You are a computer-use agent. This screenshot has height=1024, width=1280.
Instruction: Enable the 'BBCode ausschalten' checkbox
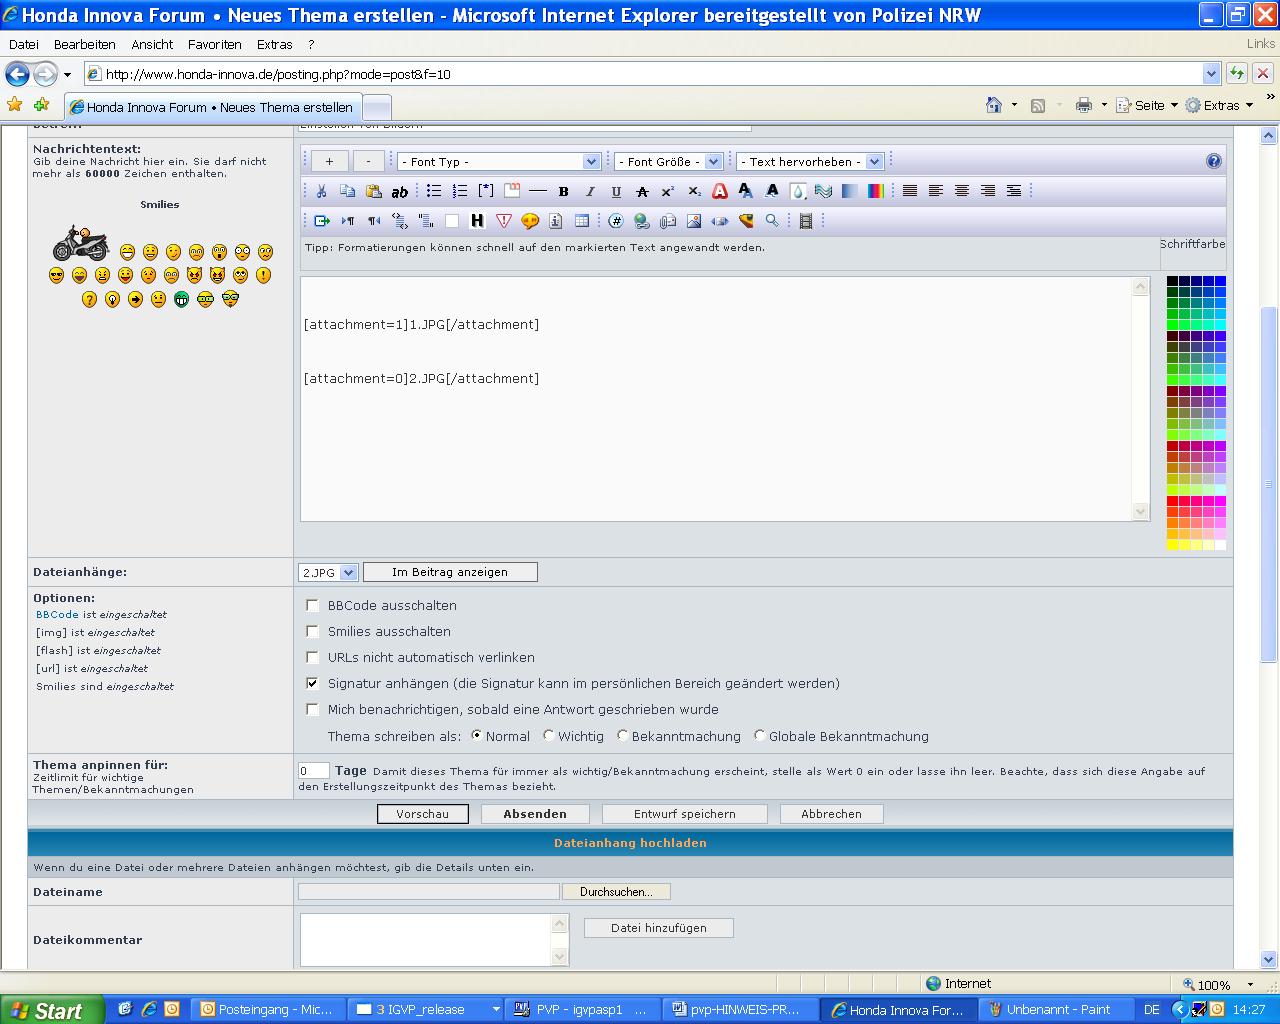click(313, 605)
